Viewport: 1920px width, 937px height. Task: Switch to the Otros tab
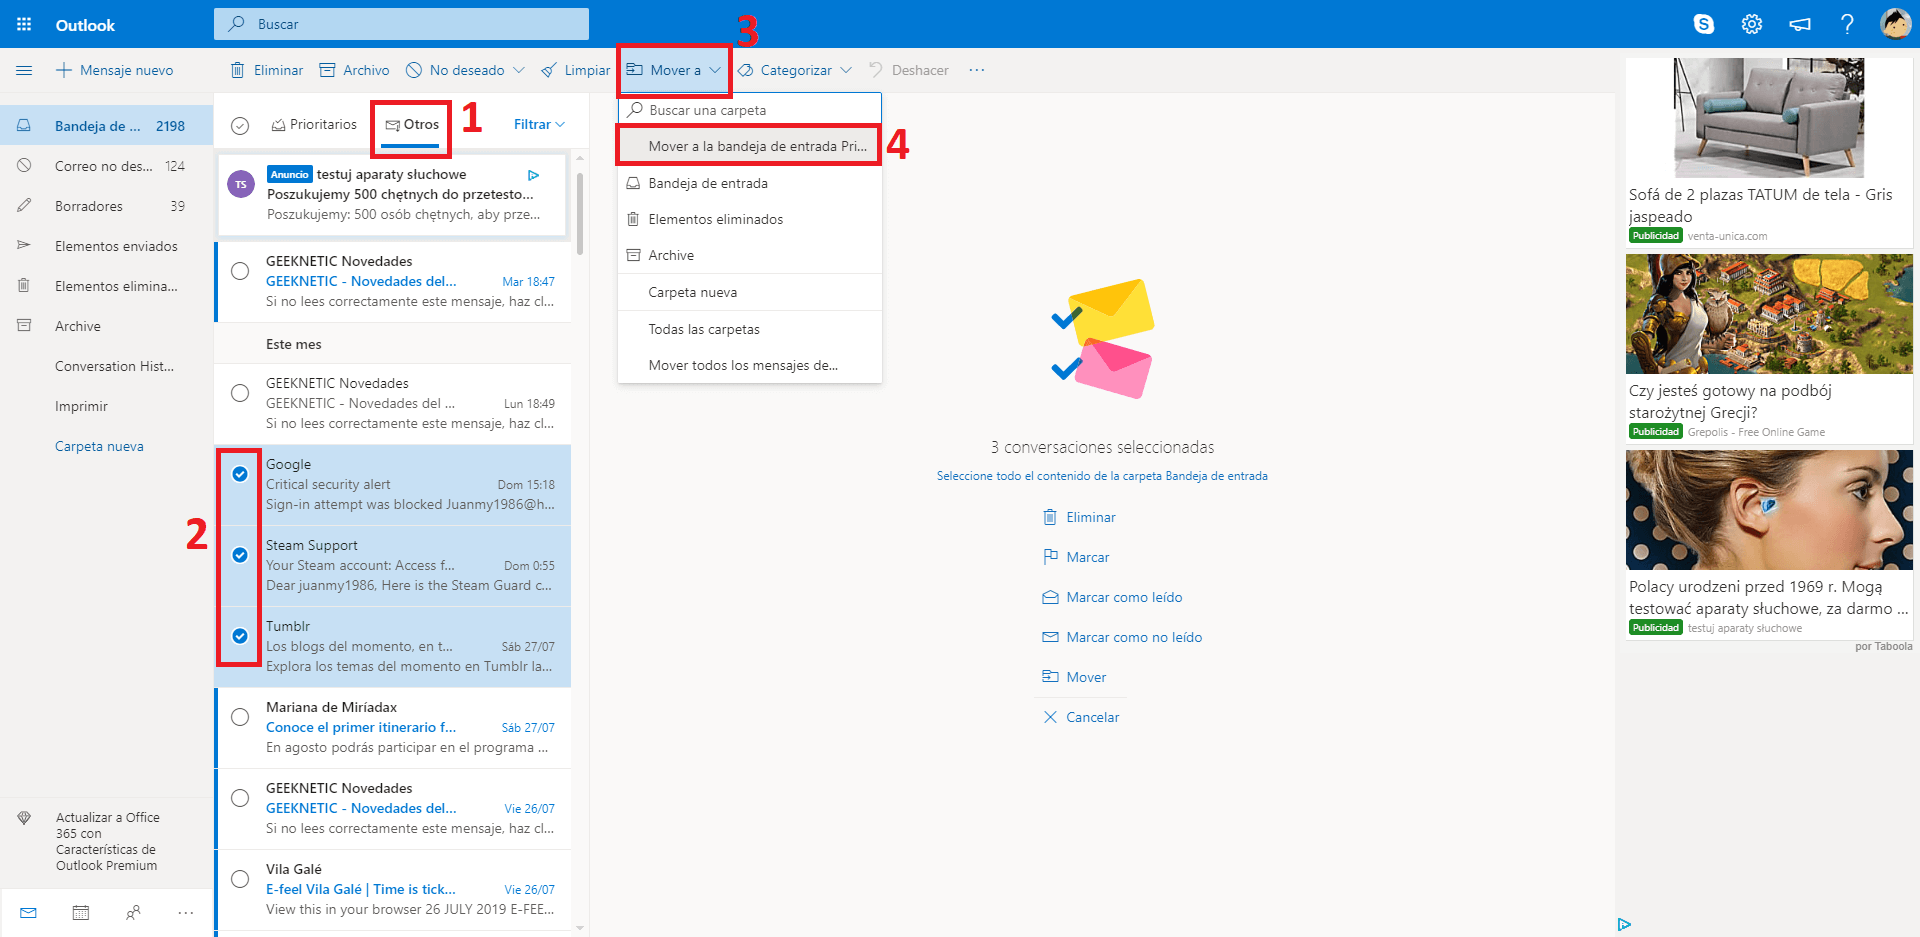(x=412, y=124)
